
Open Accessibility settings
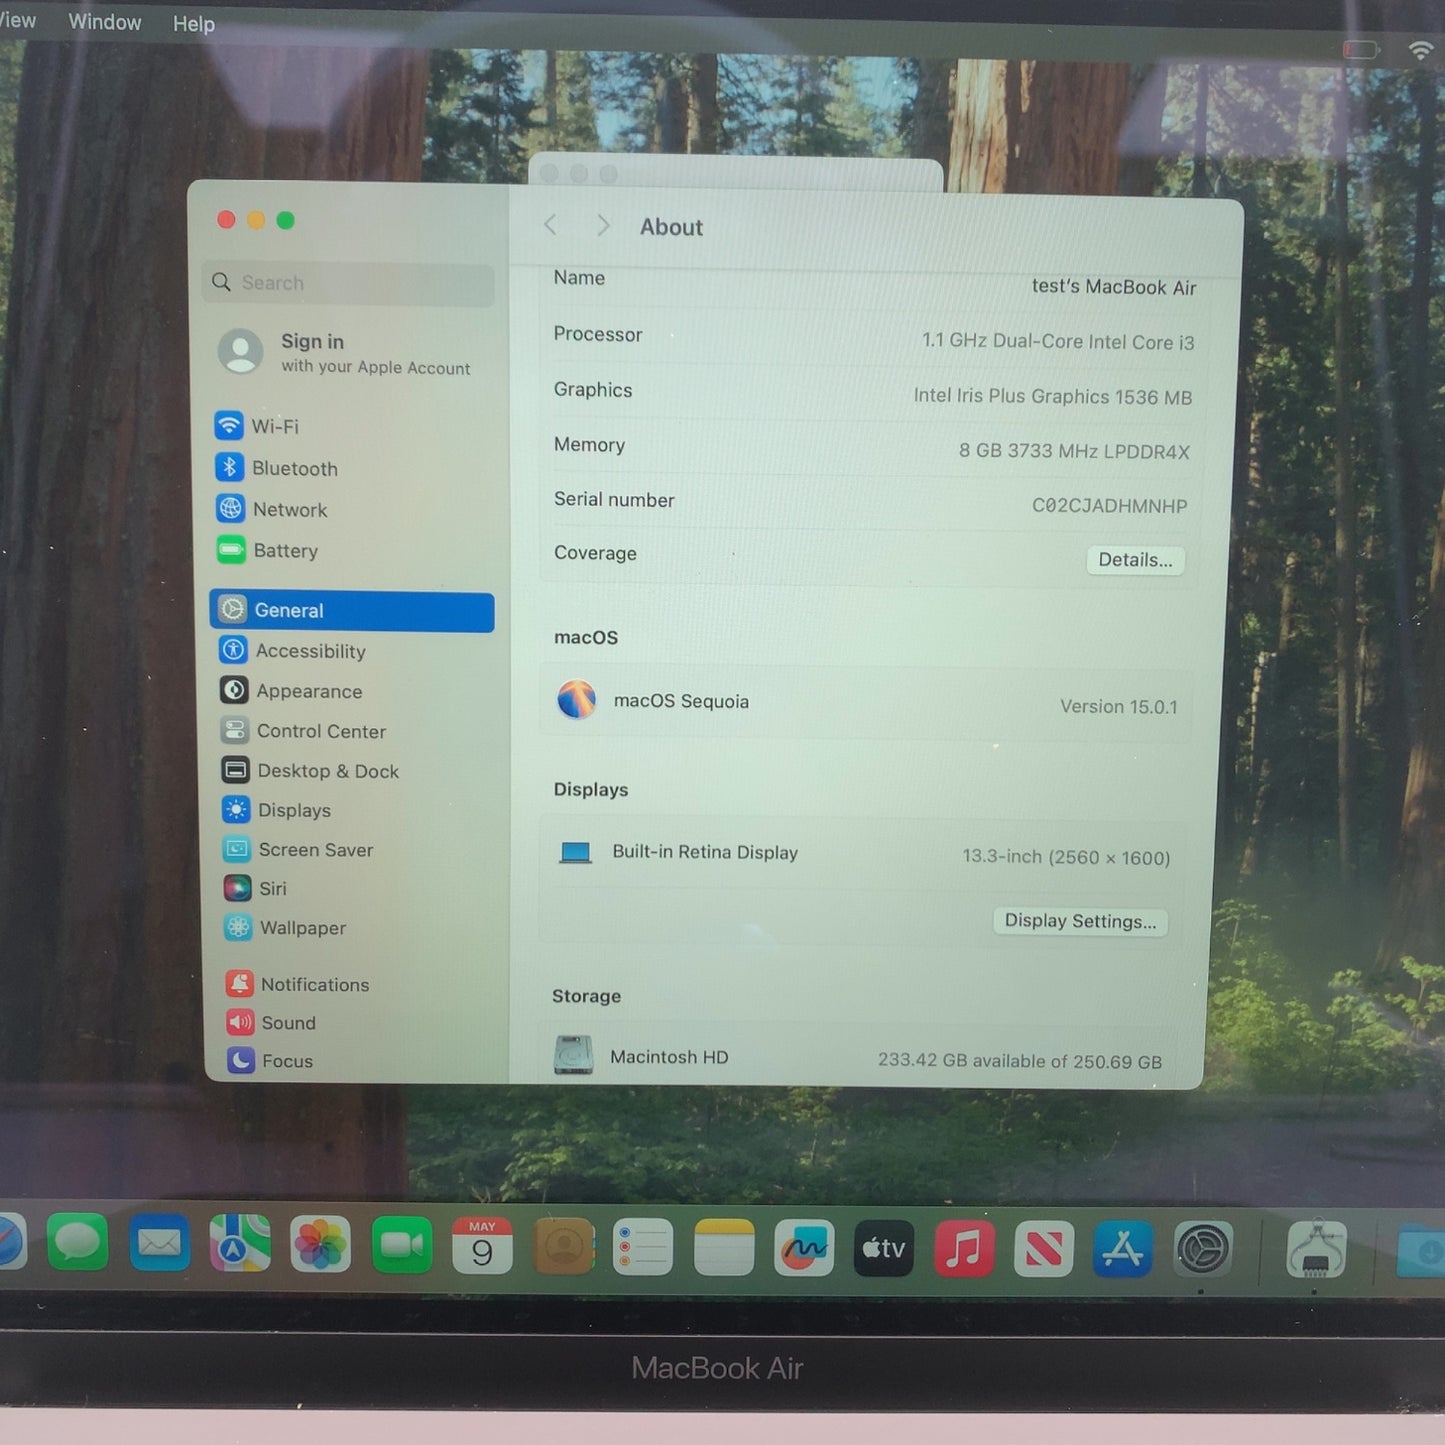[x=292, y=651]
